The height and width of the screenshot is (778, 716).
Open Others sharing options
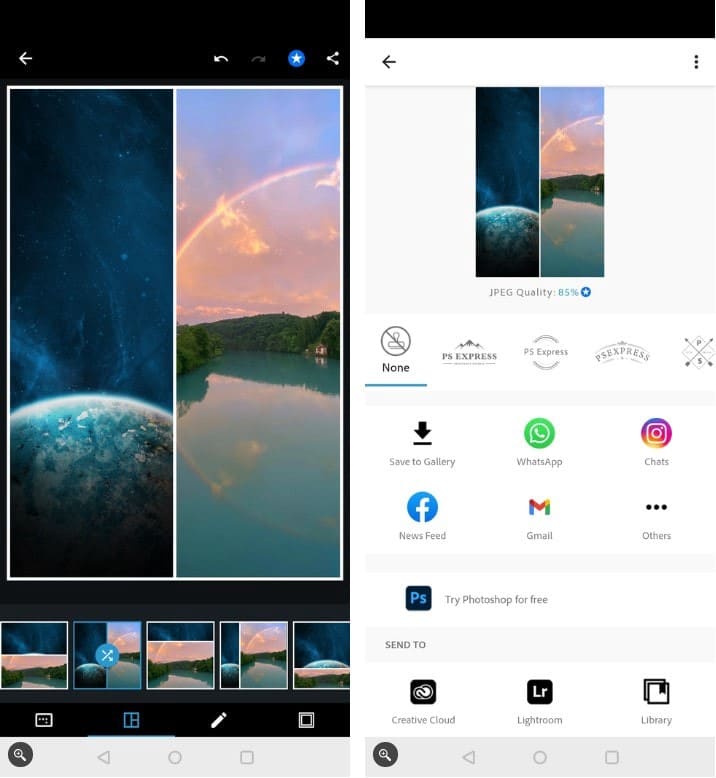656,518
